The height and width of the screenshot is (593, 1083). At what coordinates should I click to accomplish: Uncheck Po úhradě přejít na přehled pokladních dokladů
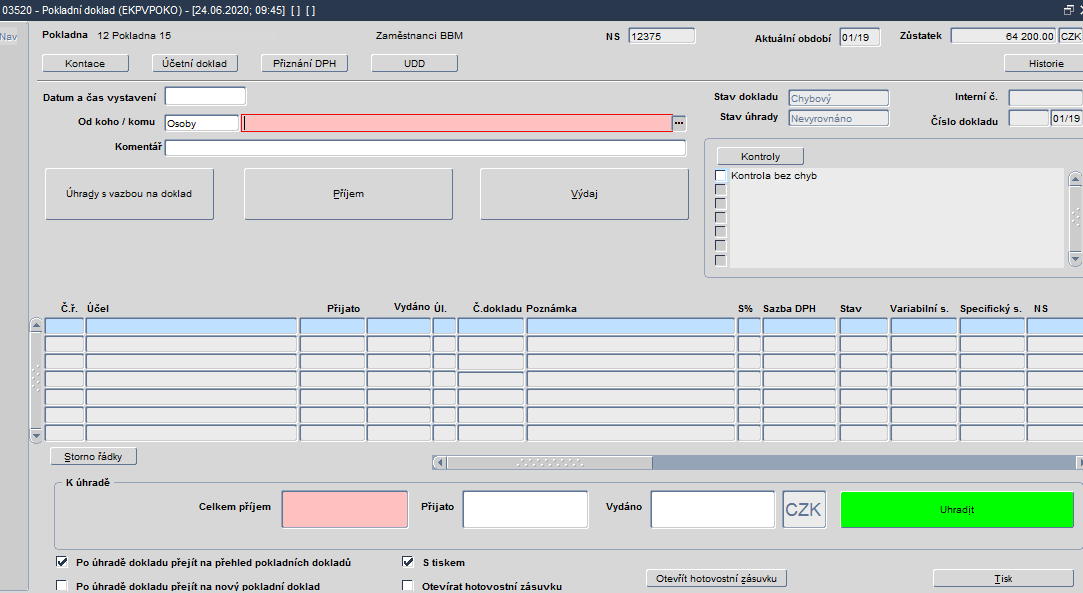(x=63, y=562)
